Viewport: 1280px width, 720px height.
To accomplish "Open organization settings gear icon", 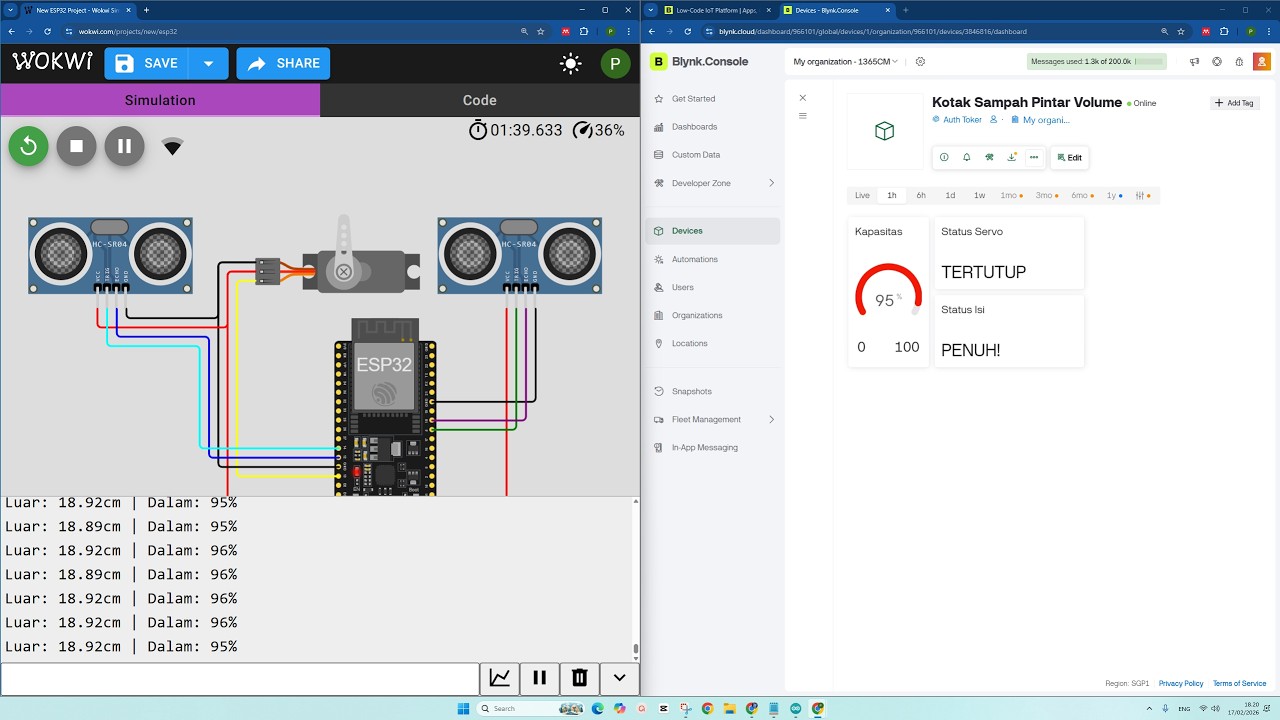I will coord(920,61).
